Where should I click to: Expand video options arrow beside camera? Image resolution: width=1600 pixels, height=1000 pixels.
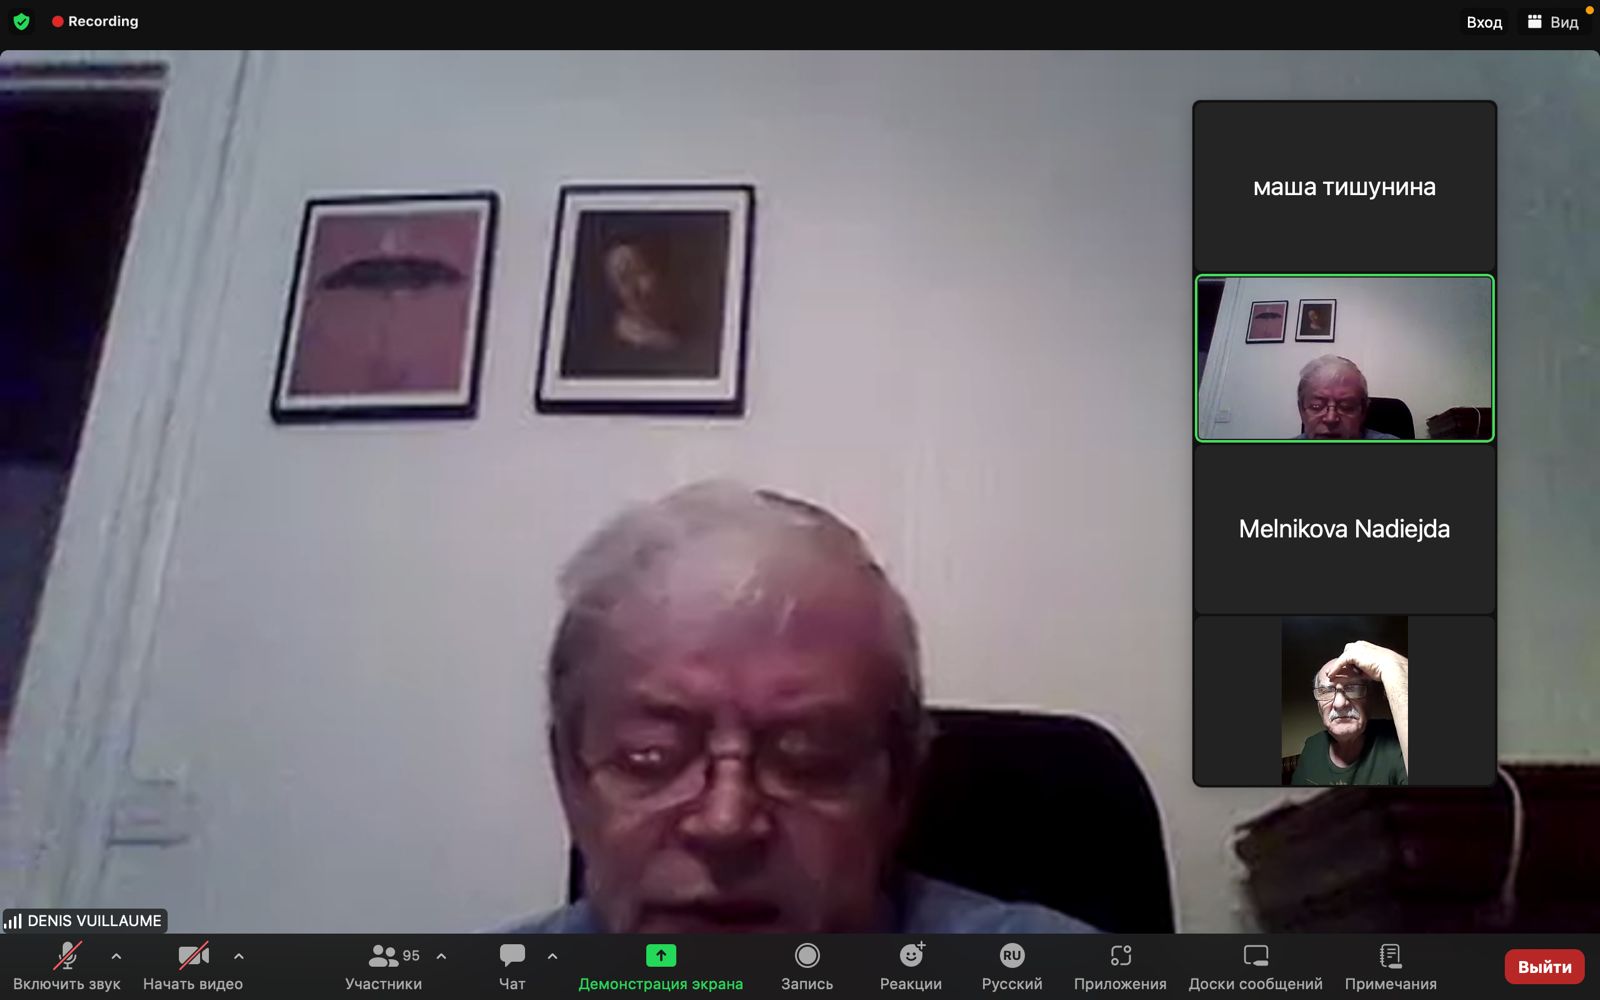click(x=239, y=956)
